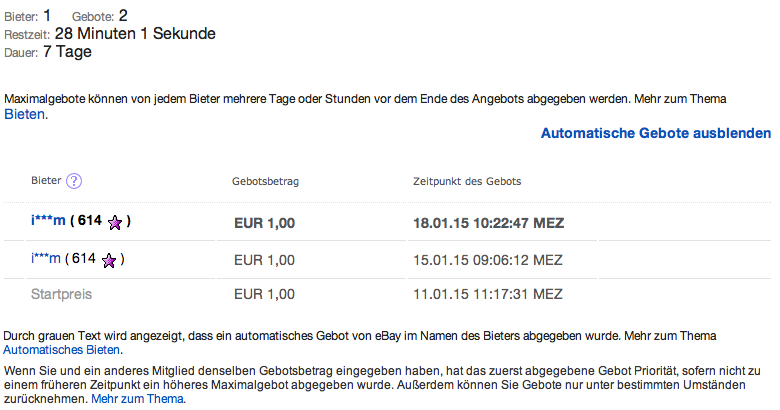The height and width of the screenshot is (410, 780).
Task: Open the Automatisches Bieten help link
Action: point(62,351)
